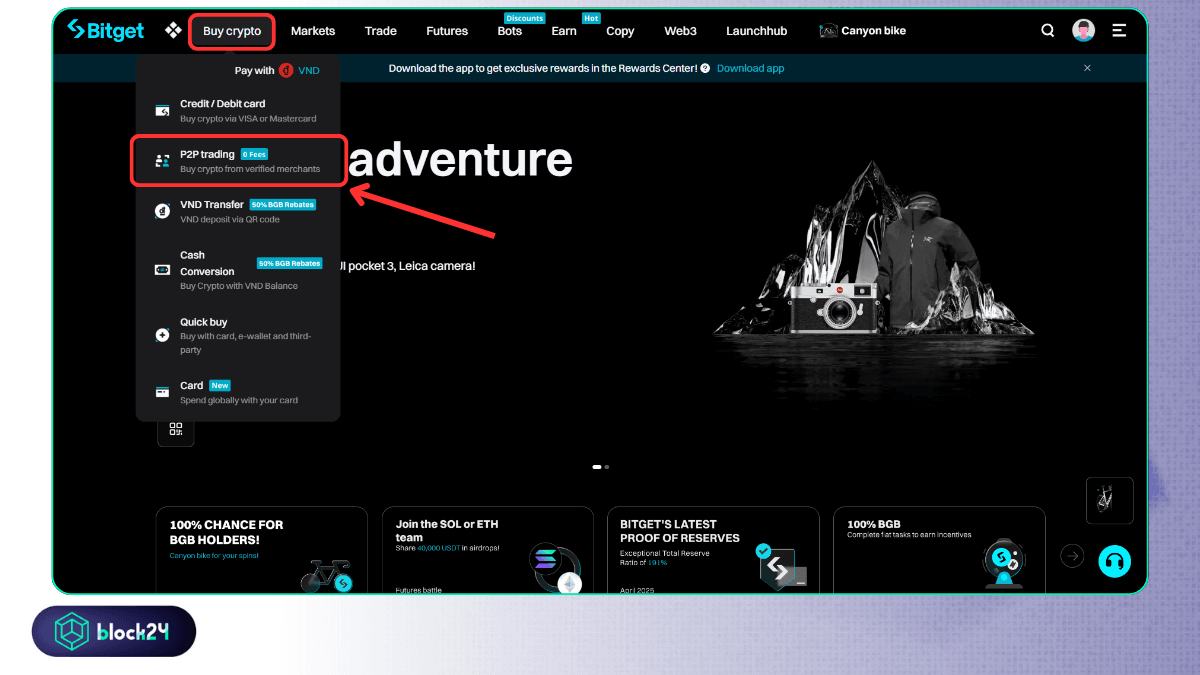Open the Buy crypto menu
This screenshot has width=1200, height=675.
coord(232,31)
